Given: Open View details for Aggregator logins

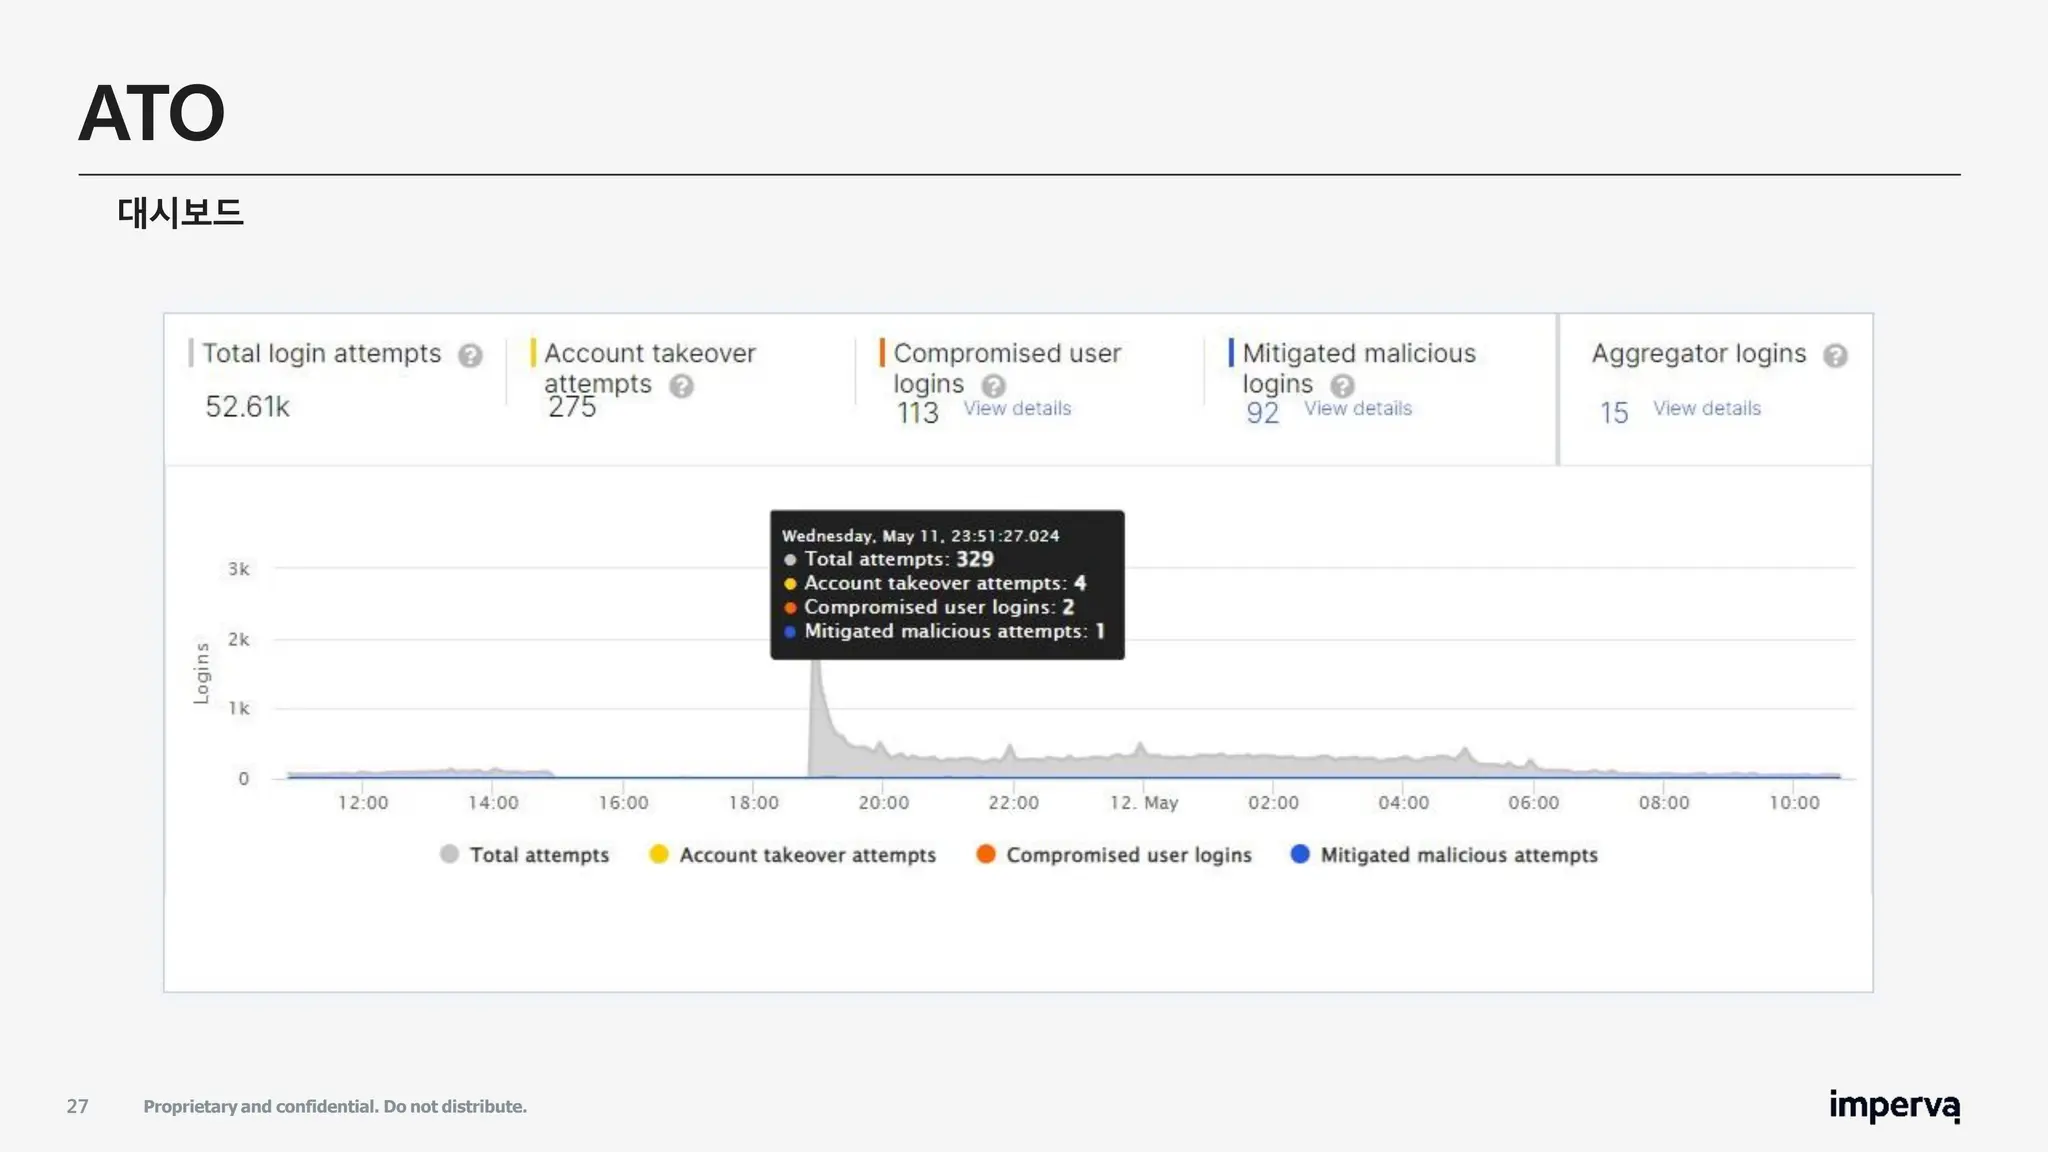Looking at the screenshot, I should click(x=1706, y=409).
